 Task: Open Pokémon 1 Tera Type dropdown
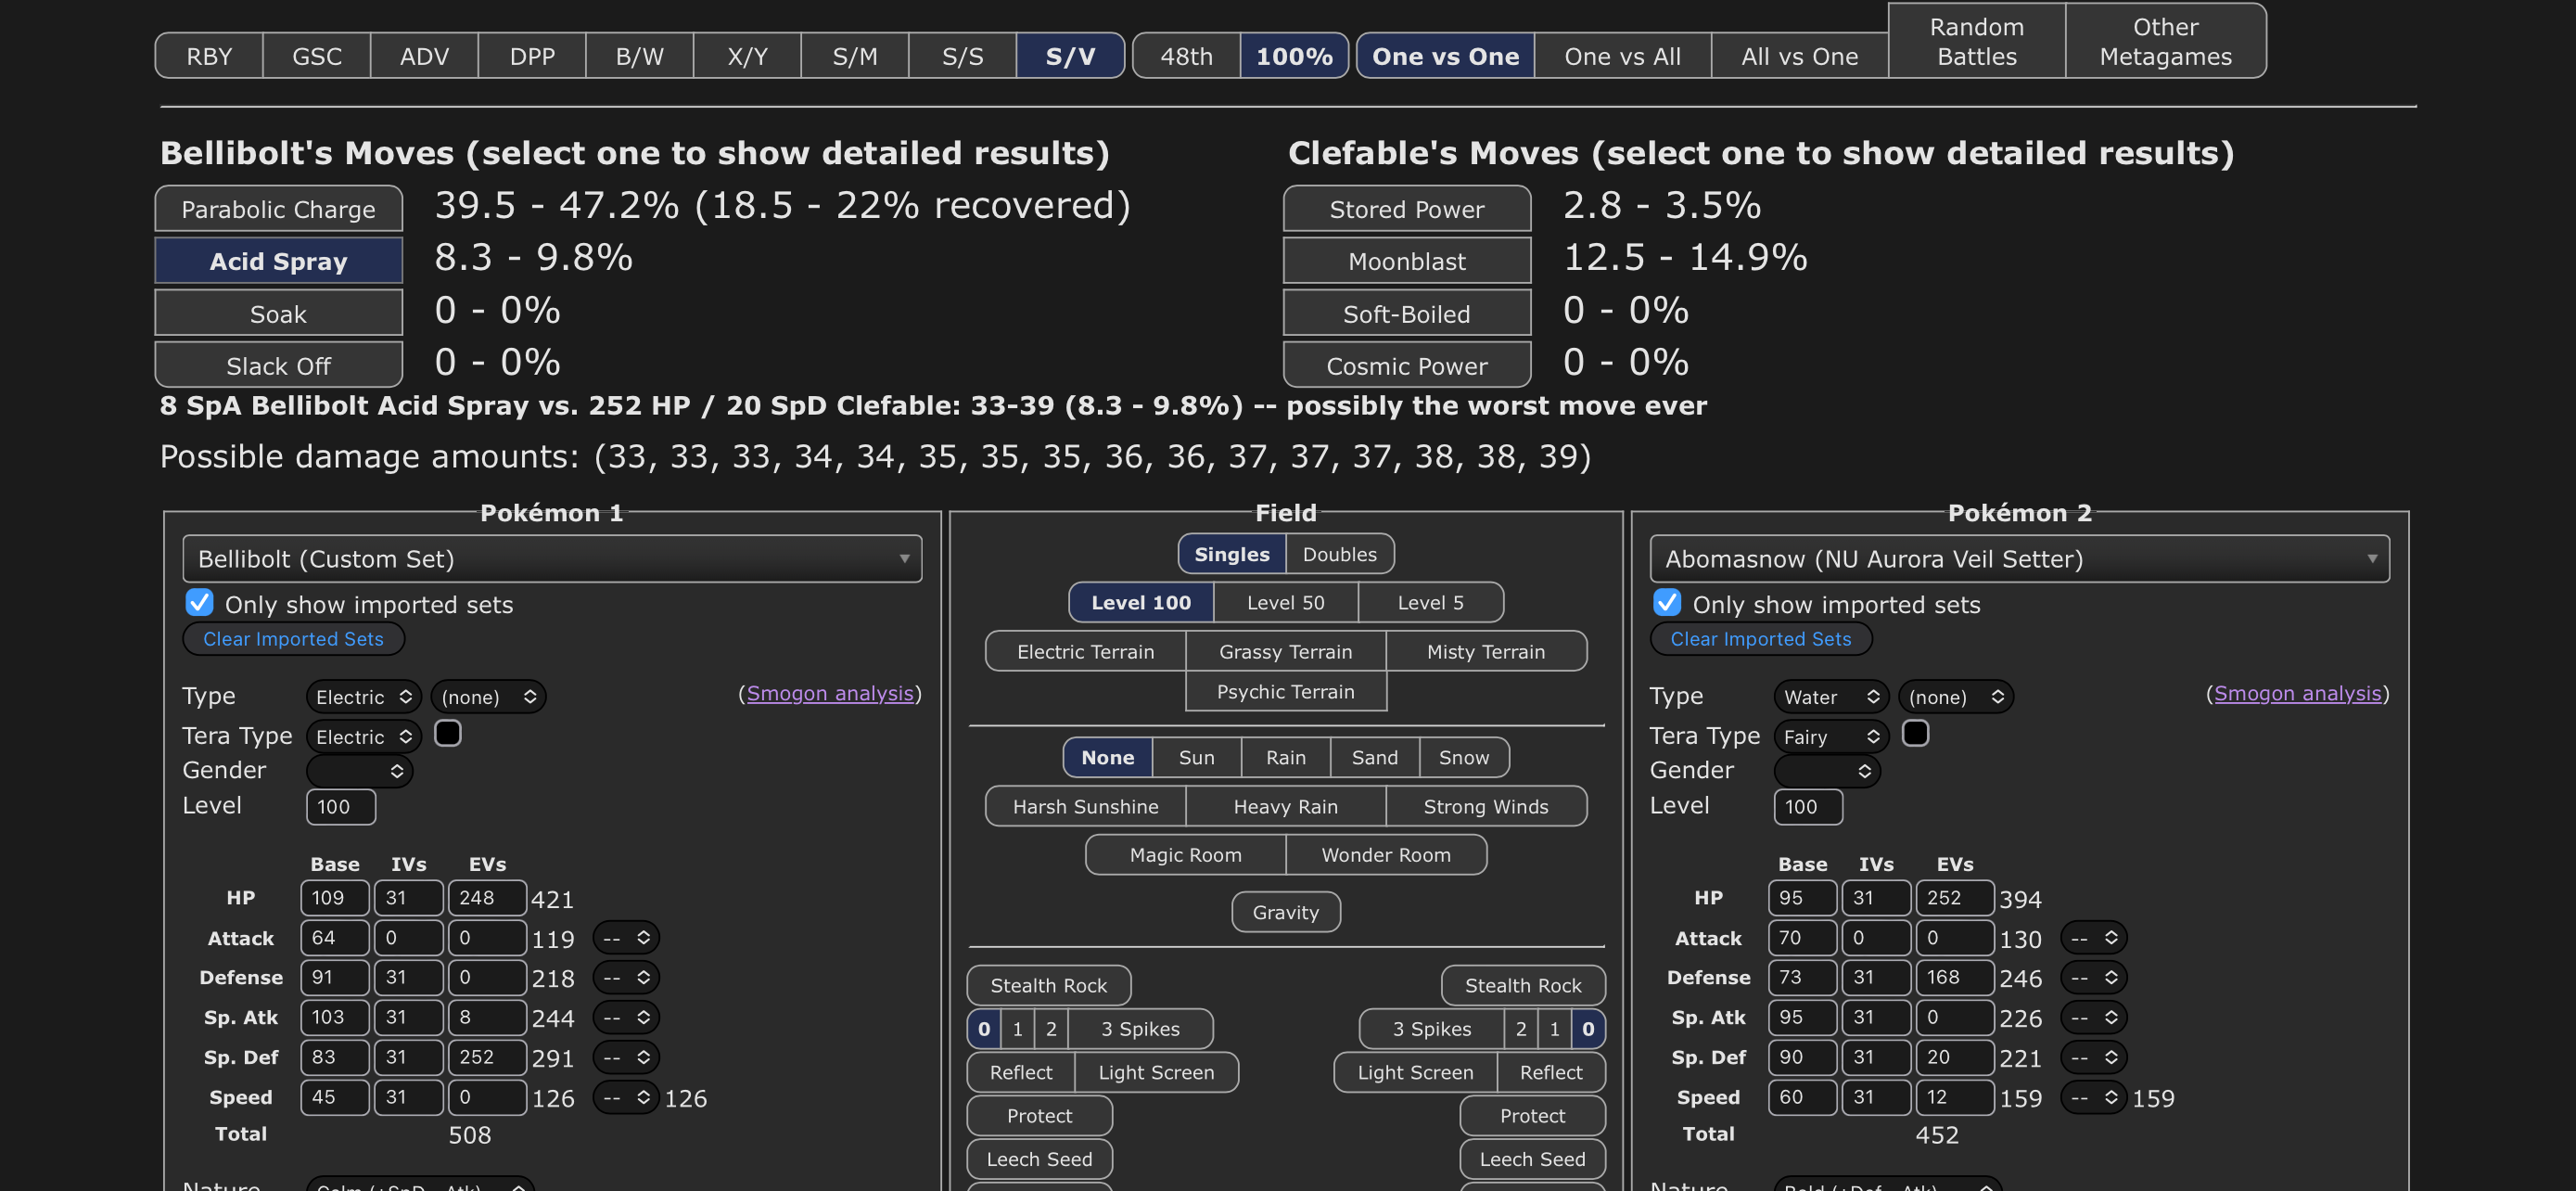tap(363, 737)
